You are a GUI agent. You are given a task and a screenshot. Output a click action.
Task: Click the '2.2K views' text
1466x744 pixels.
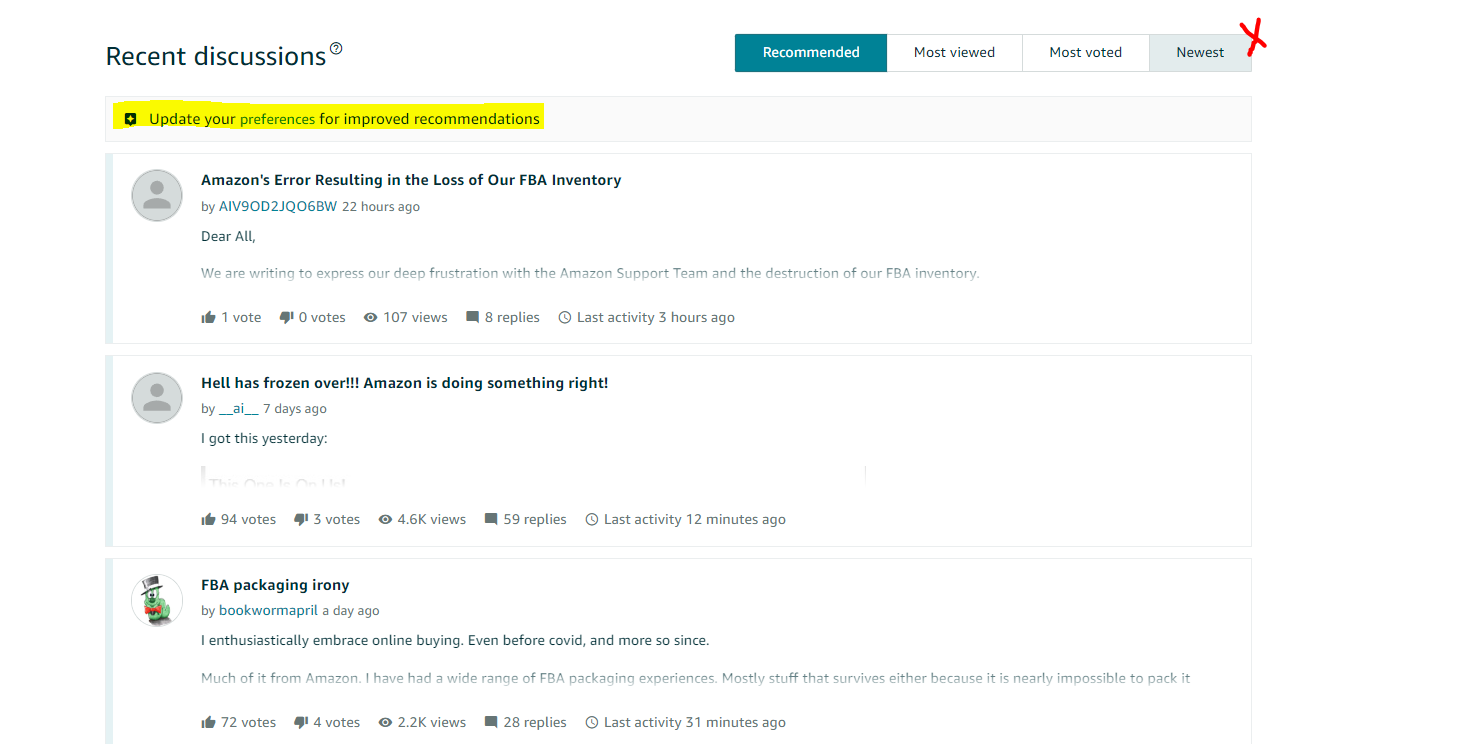pyautogui.click(x=432, y=723)
